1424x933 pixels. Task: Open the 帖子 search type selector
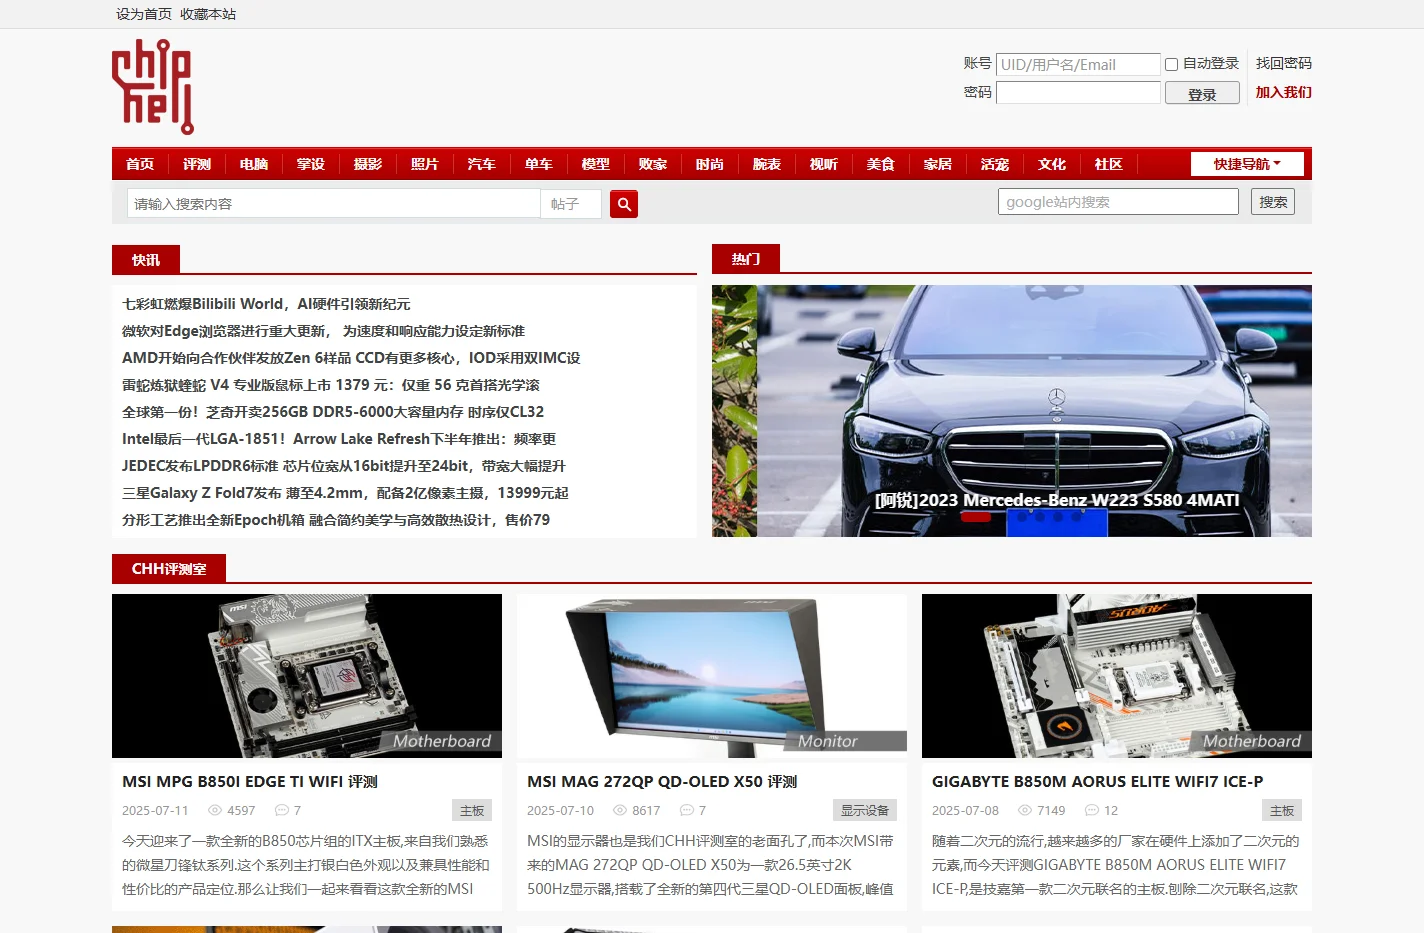click(x=571, y=204)
